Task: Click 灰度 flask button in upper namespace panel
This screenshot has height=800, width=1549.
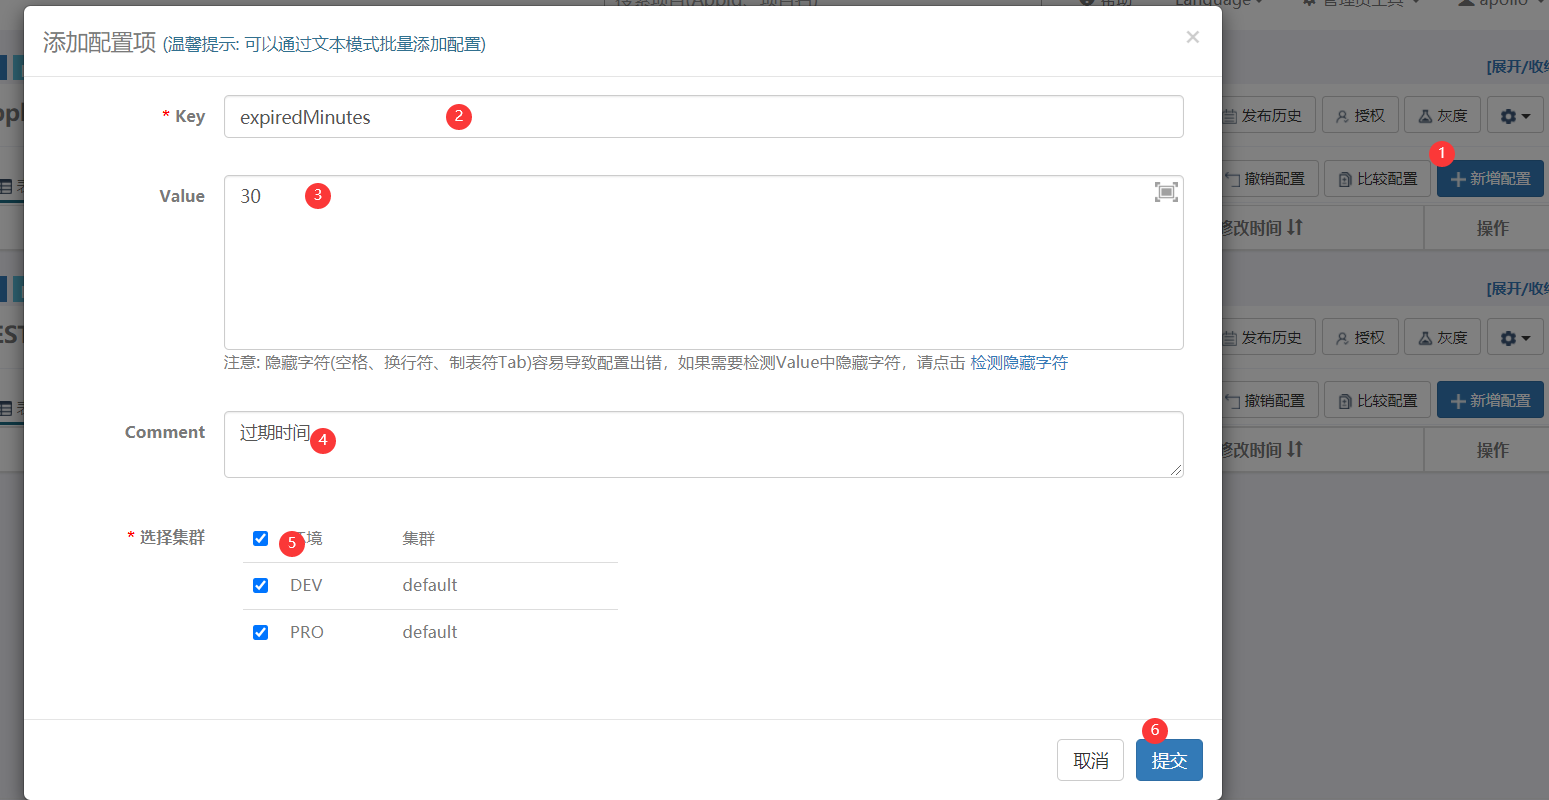Action: 1442,116
